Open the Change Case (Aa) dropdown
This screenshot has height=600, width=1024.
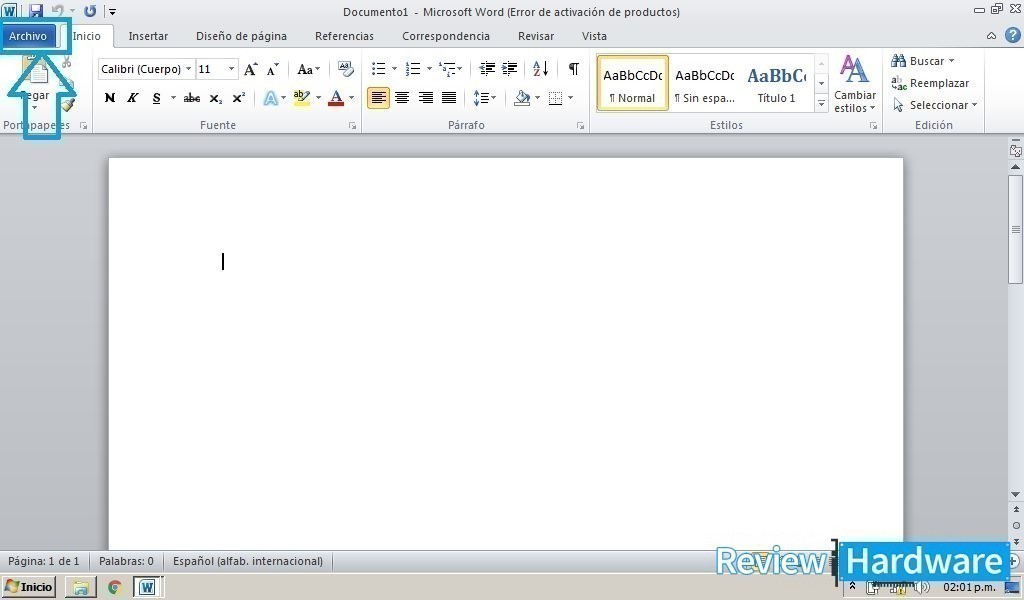point(308,69)
